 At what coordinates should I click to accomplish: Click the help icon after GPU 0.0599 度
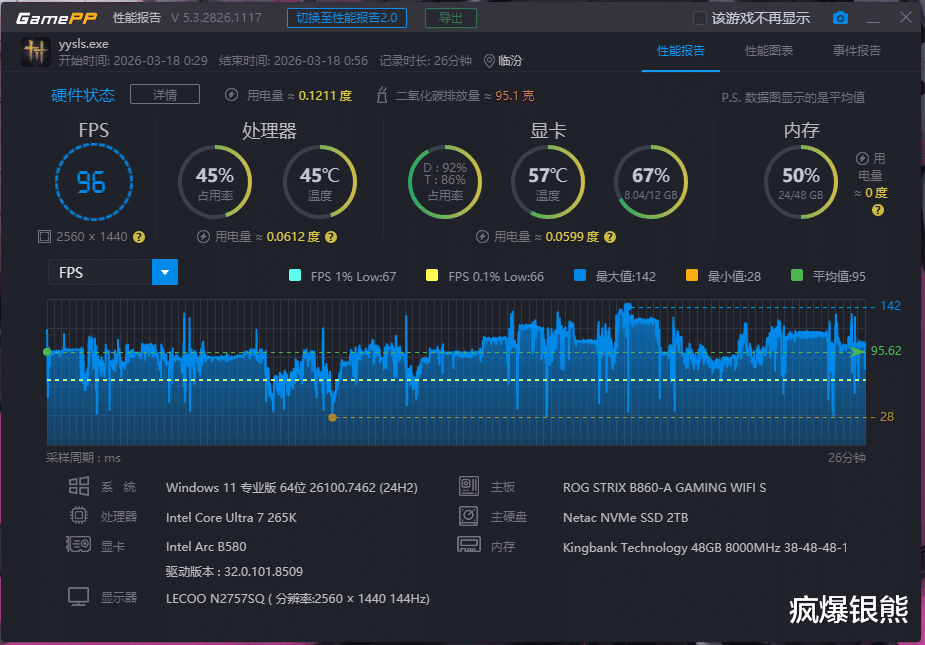[610, 237]
